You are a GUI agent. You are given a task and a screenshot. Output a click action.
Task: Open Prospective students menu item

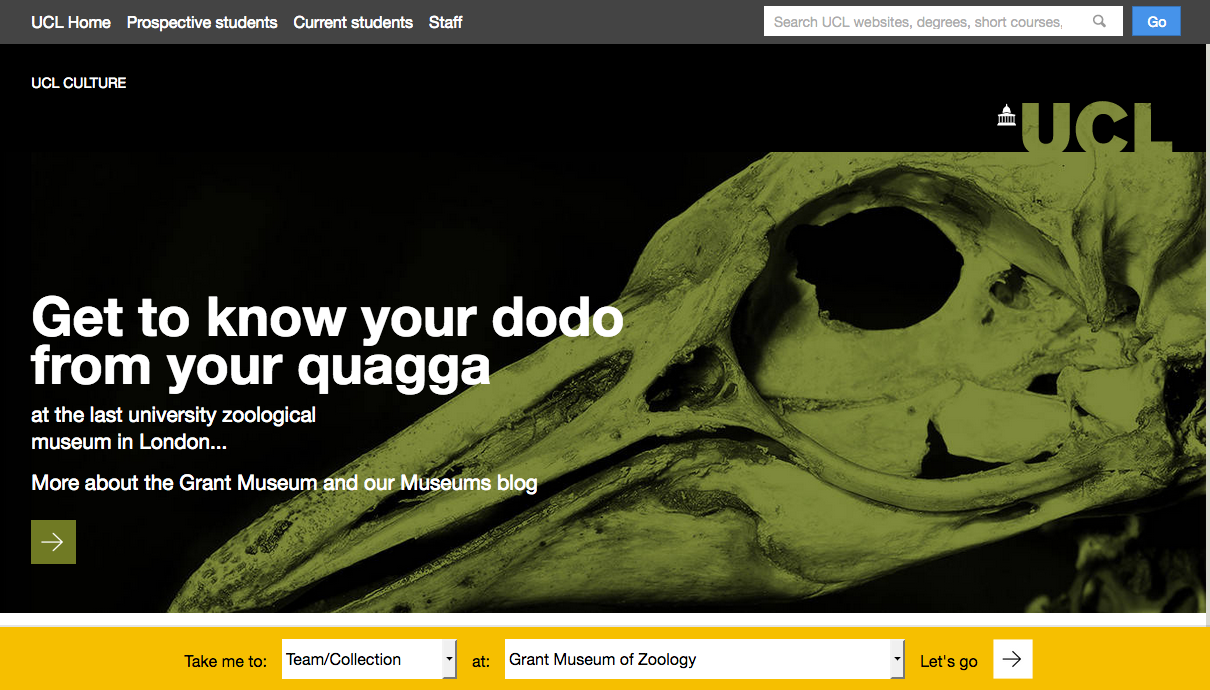202,22
